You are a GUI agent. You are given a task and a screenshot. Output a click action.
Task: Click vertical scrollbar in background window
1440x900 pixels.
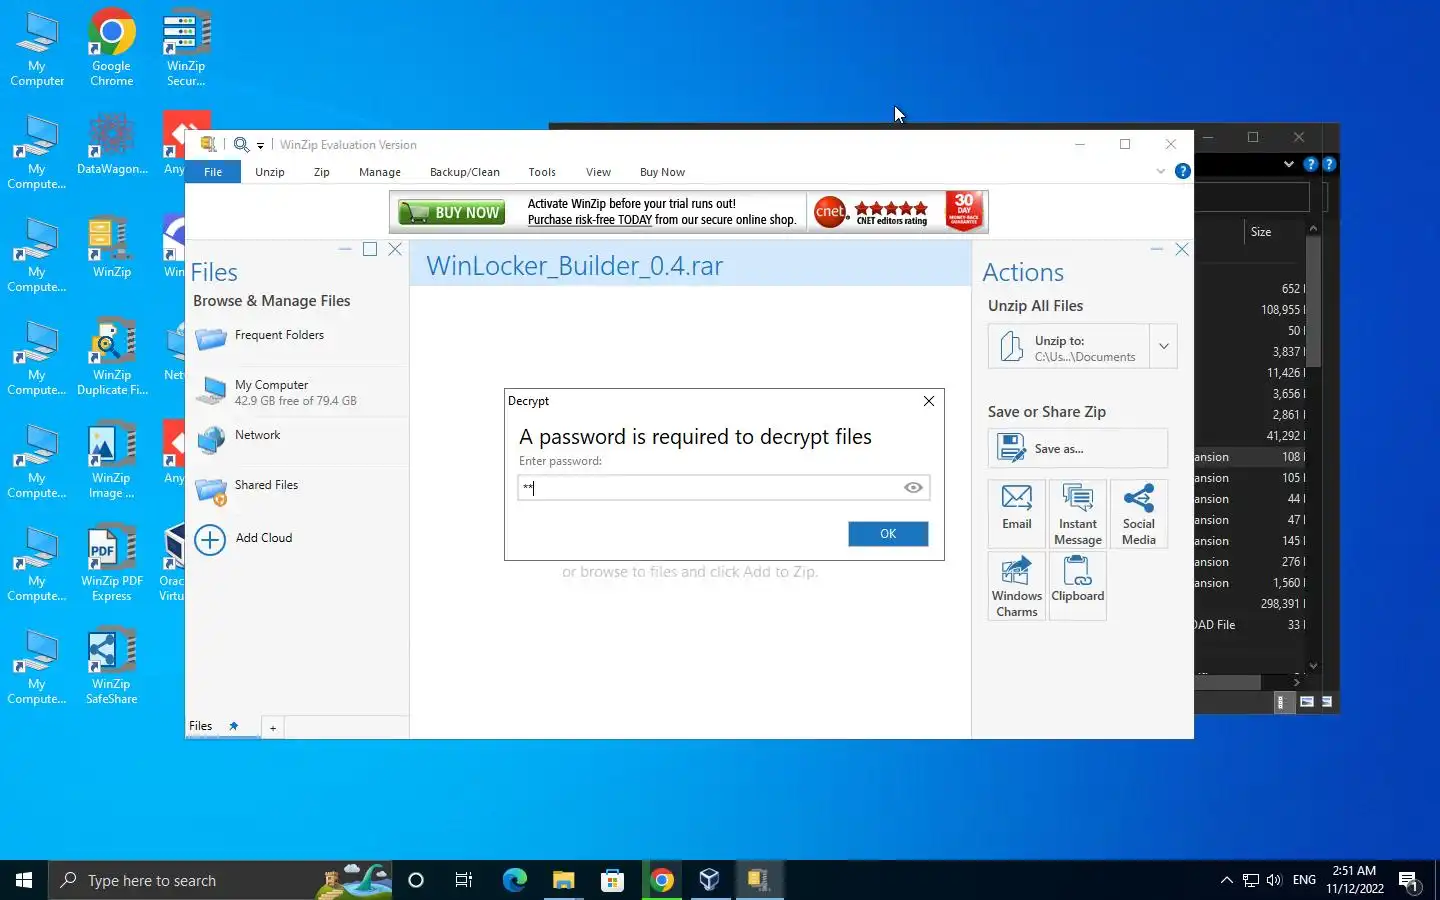point(1313,300)
